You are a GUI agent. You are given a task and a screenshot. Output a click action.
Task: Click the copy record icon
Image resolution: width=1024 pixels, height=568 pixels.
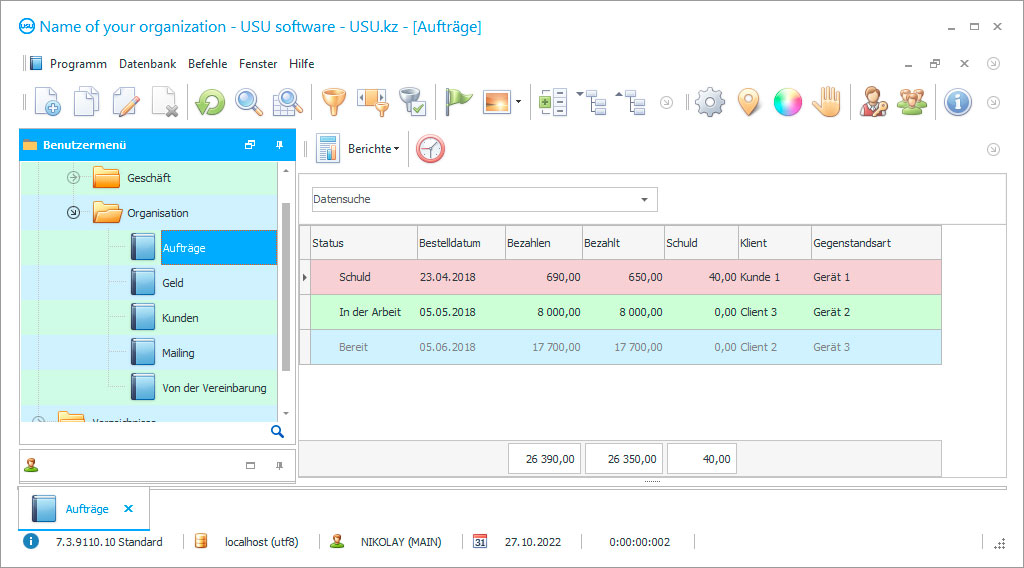[86, 102]
